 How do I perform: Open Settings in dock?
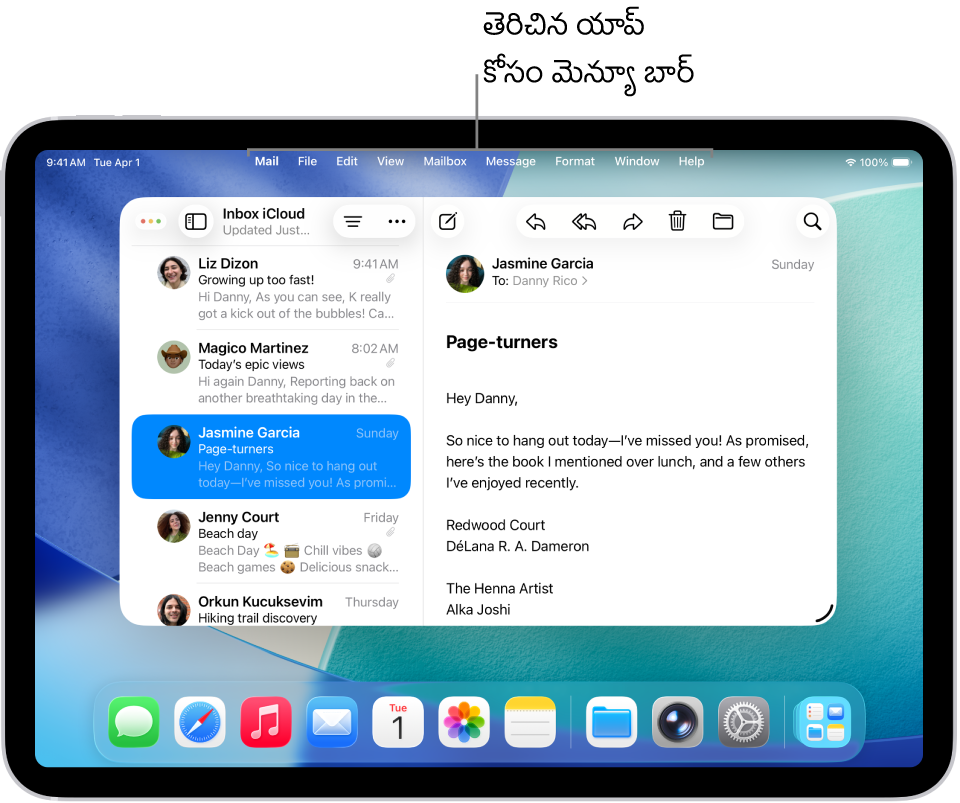(x=743, y=722)
